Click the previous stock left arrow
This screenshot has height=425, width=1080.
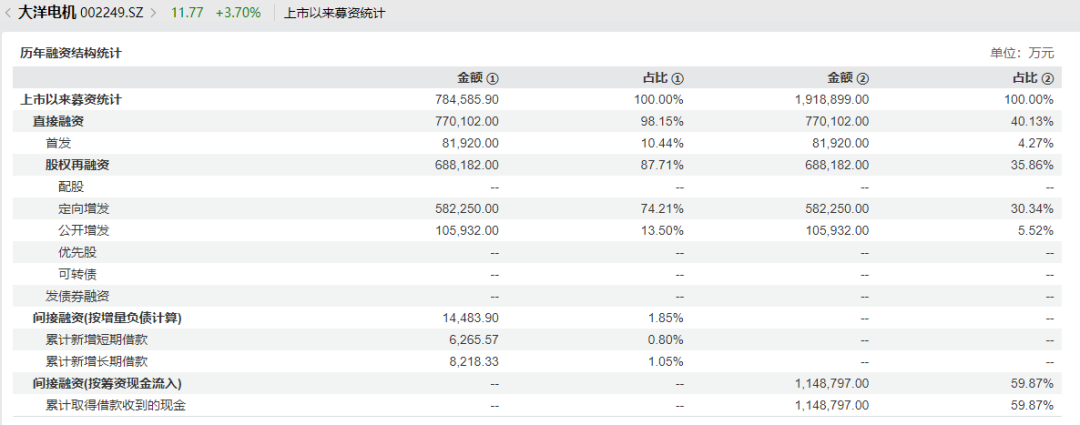pyautogui.click(x=8, y=13)
